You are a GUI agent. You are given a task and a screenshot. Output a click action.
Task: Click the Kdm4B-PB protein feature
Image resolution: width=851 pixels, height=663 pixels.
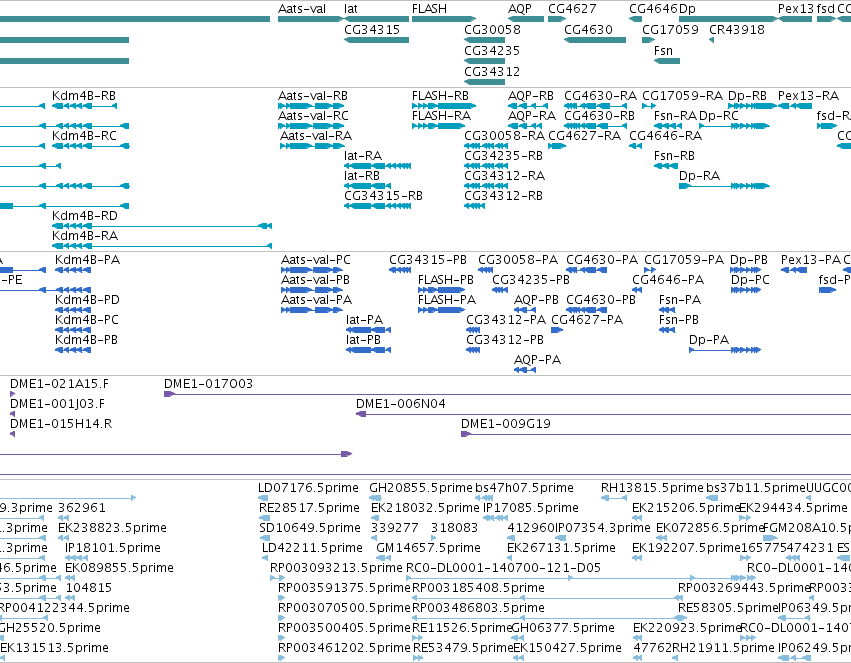pyautogui.click(x=73, y=349)
